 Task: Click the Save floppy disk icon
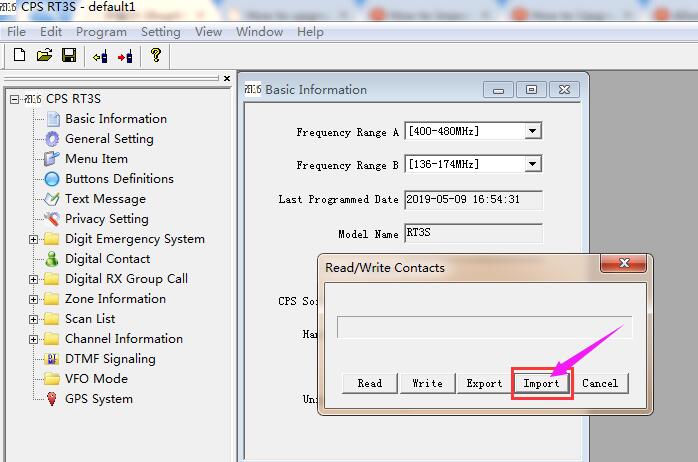coord(69,56)
